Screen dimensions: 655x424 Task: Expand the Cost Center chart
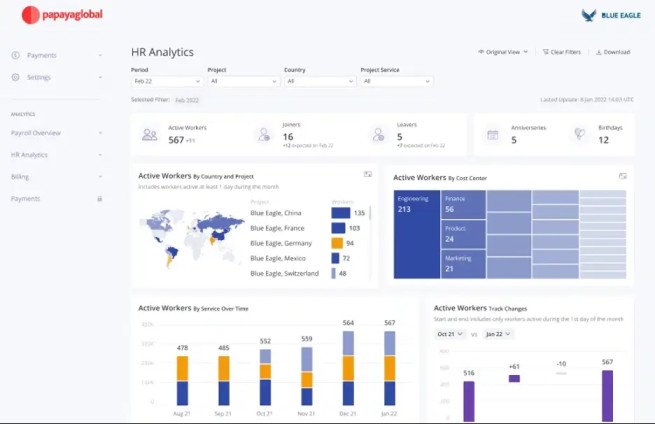622,176
